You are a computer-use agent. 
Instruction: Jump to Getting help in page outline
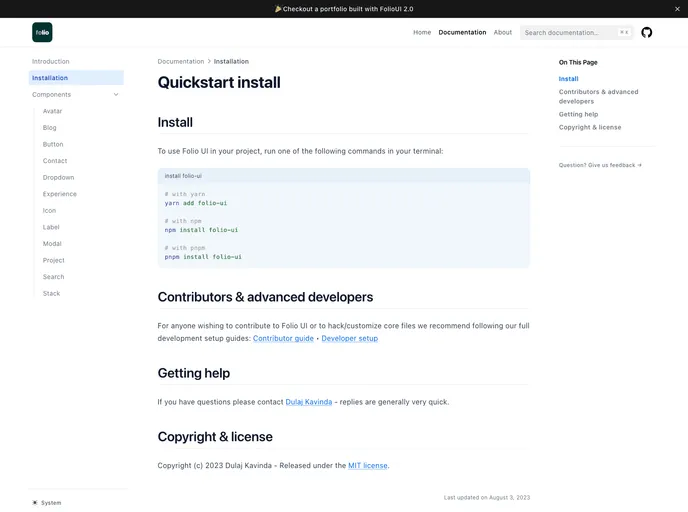click(x=578, y=114)
